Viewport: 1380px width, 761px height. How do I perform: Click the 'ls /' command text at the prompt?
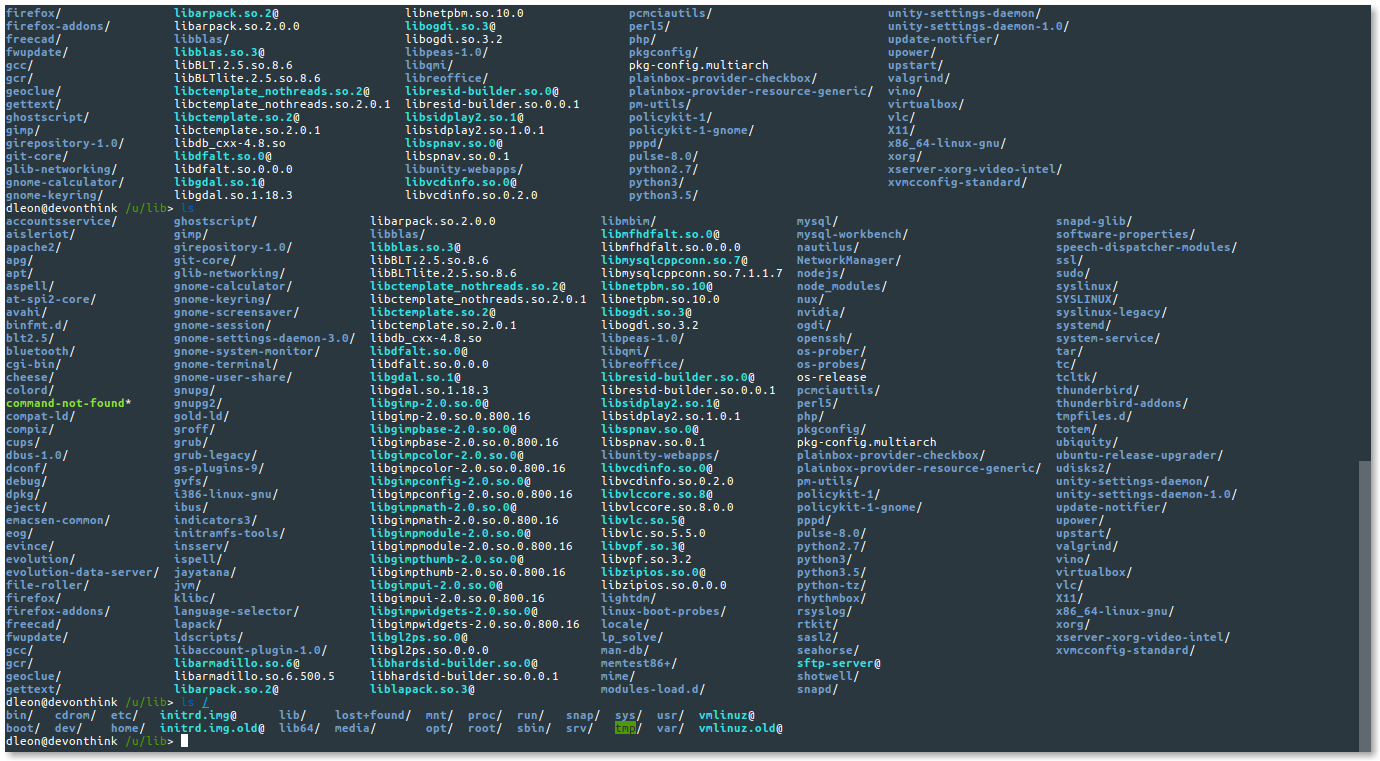(195, 702)
